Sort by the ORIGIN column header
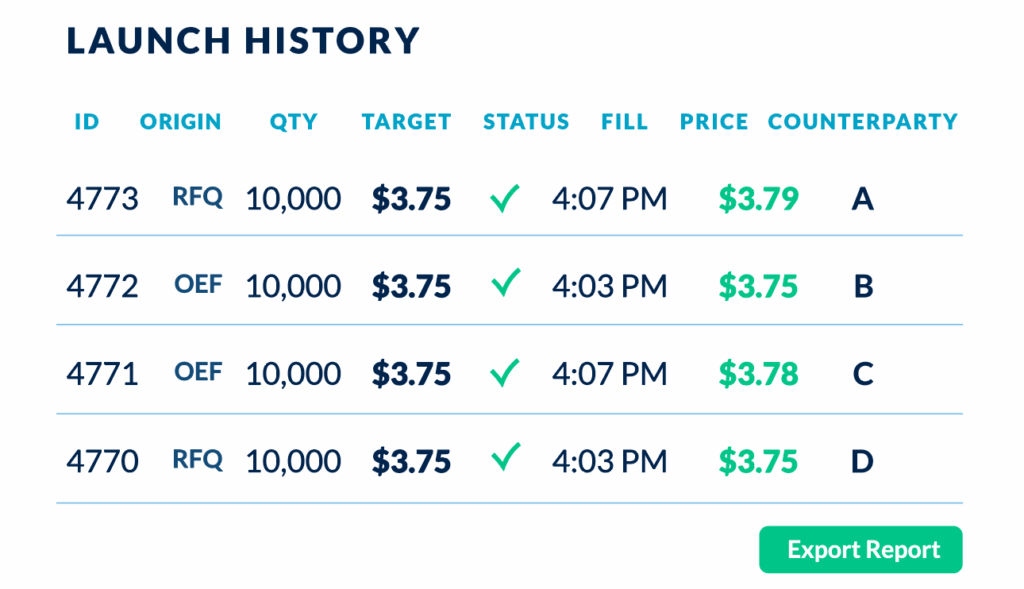Viewport: 1024px width, 589px height. [180, 121]
